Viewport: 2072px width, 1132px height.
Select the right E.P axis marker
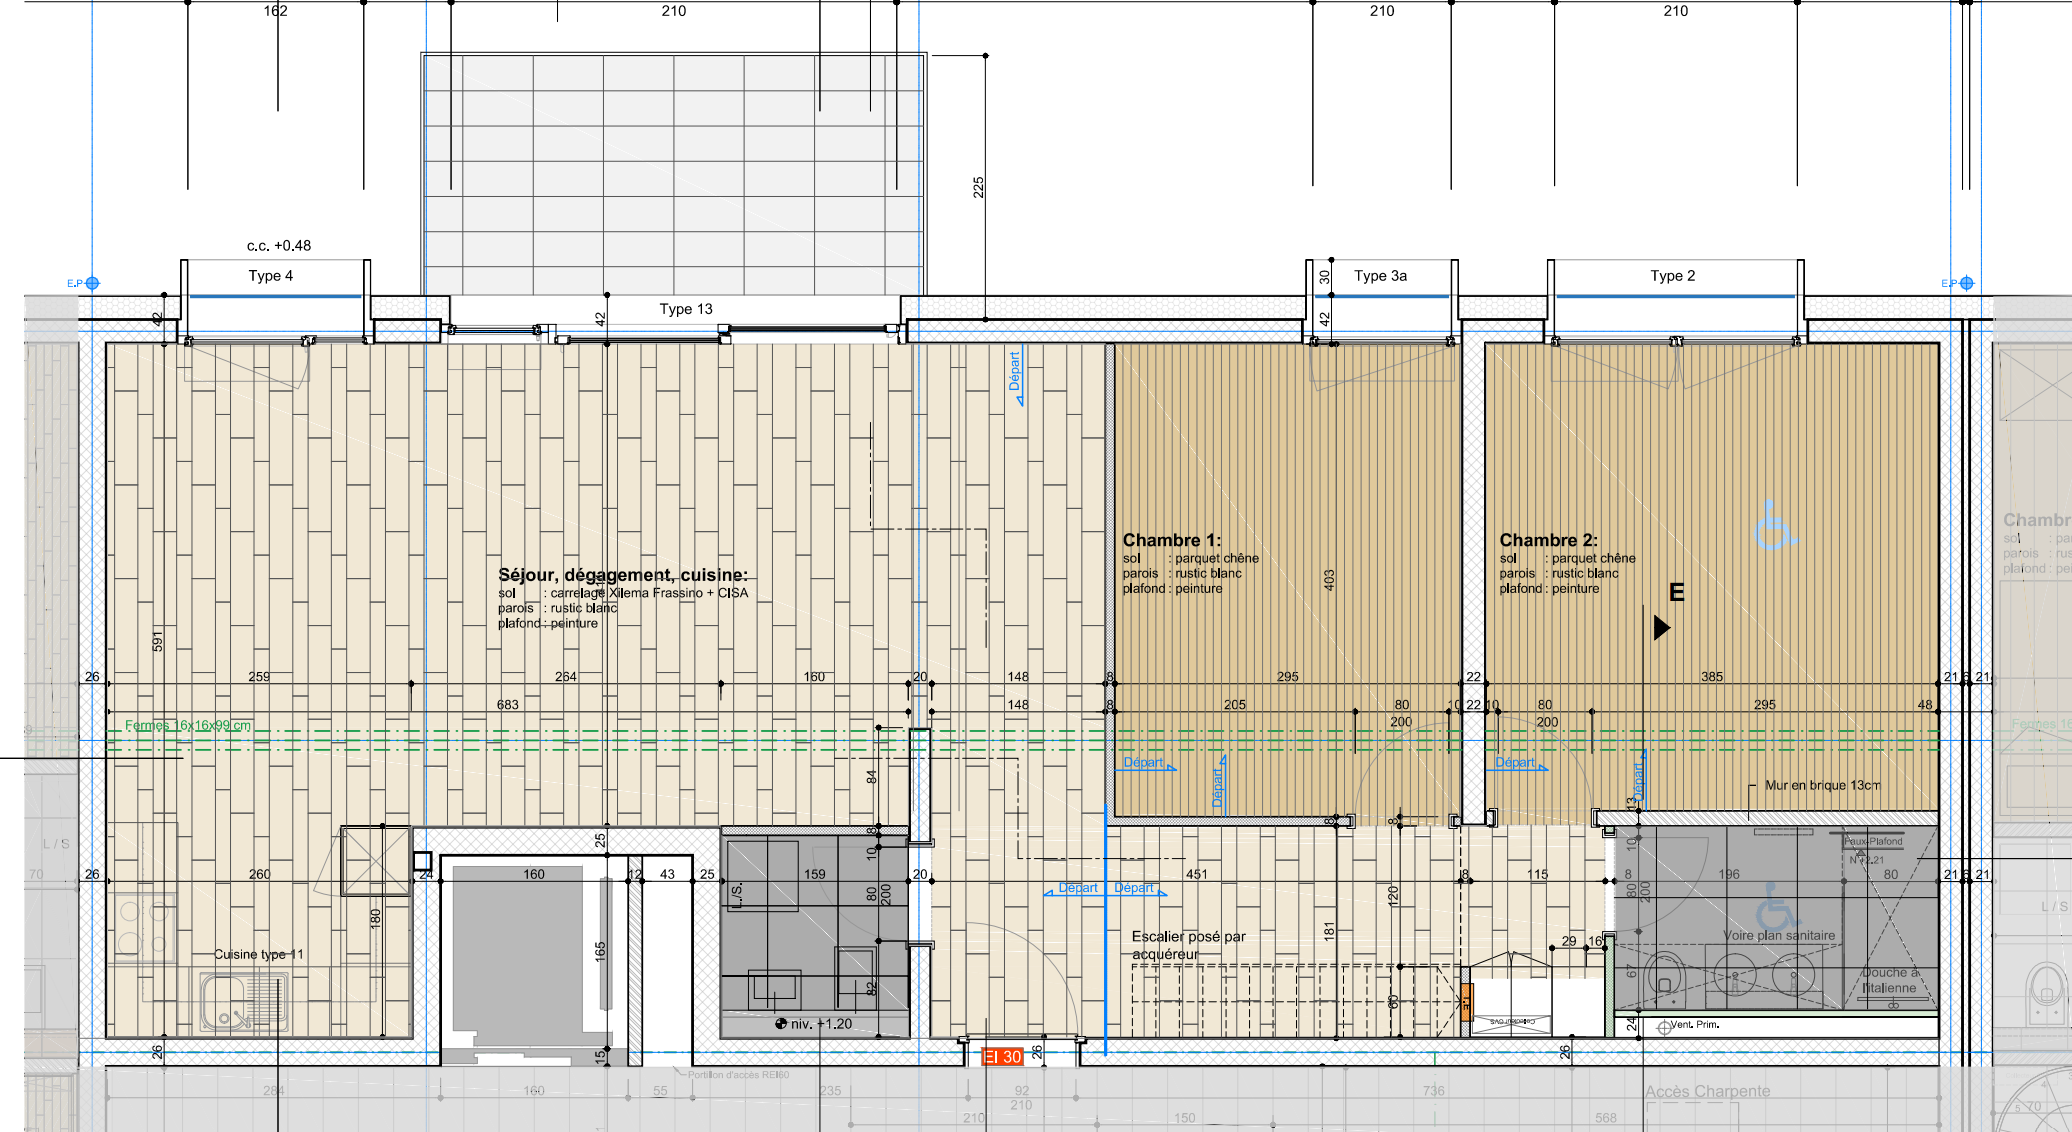pyautogui.click(x=1966, y=283)
